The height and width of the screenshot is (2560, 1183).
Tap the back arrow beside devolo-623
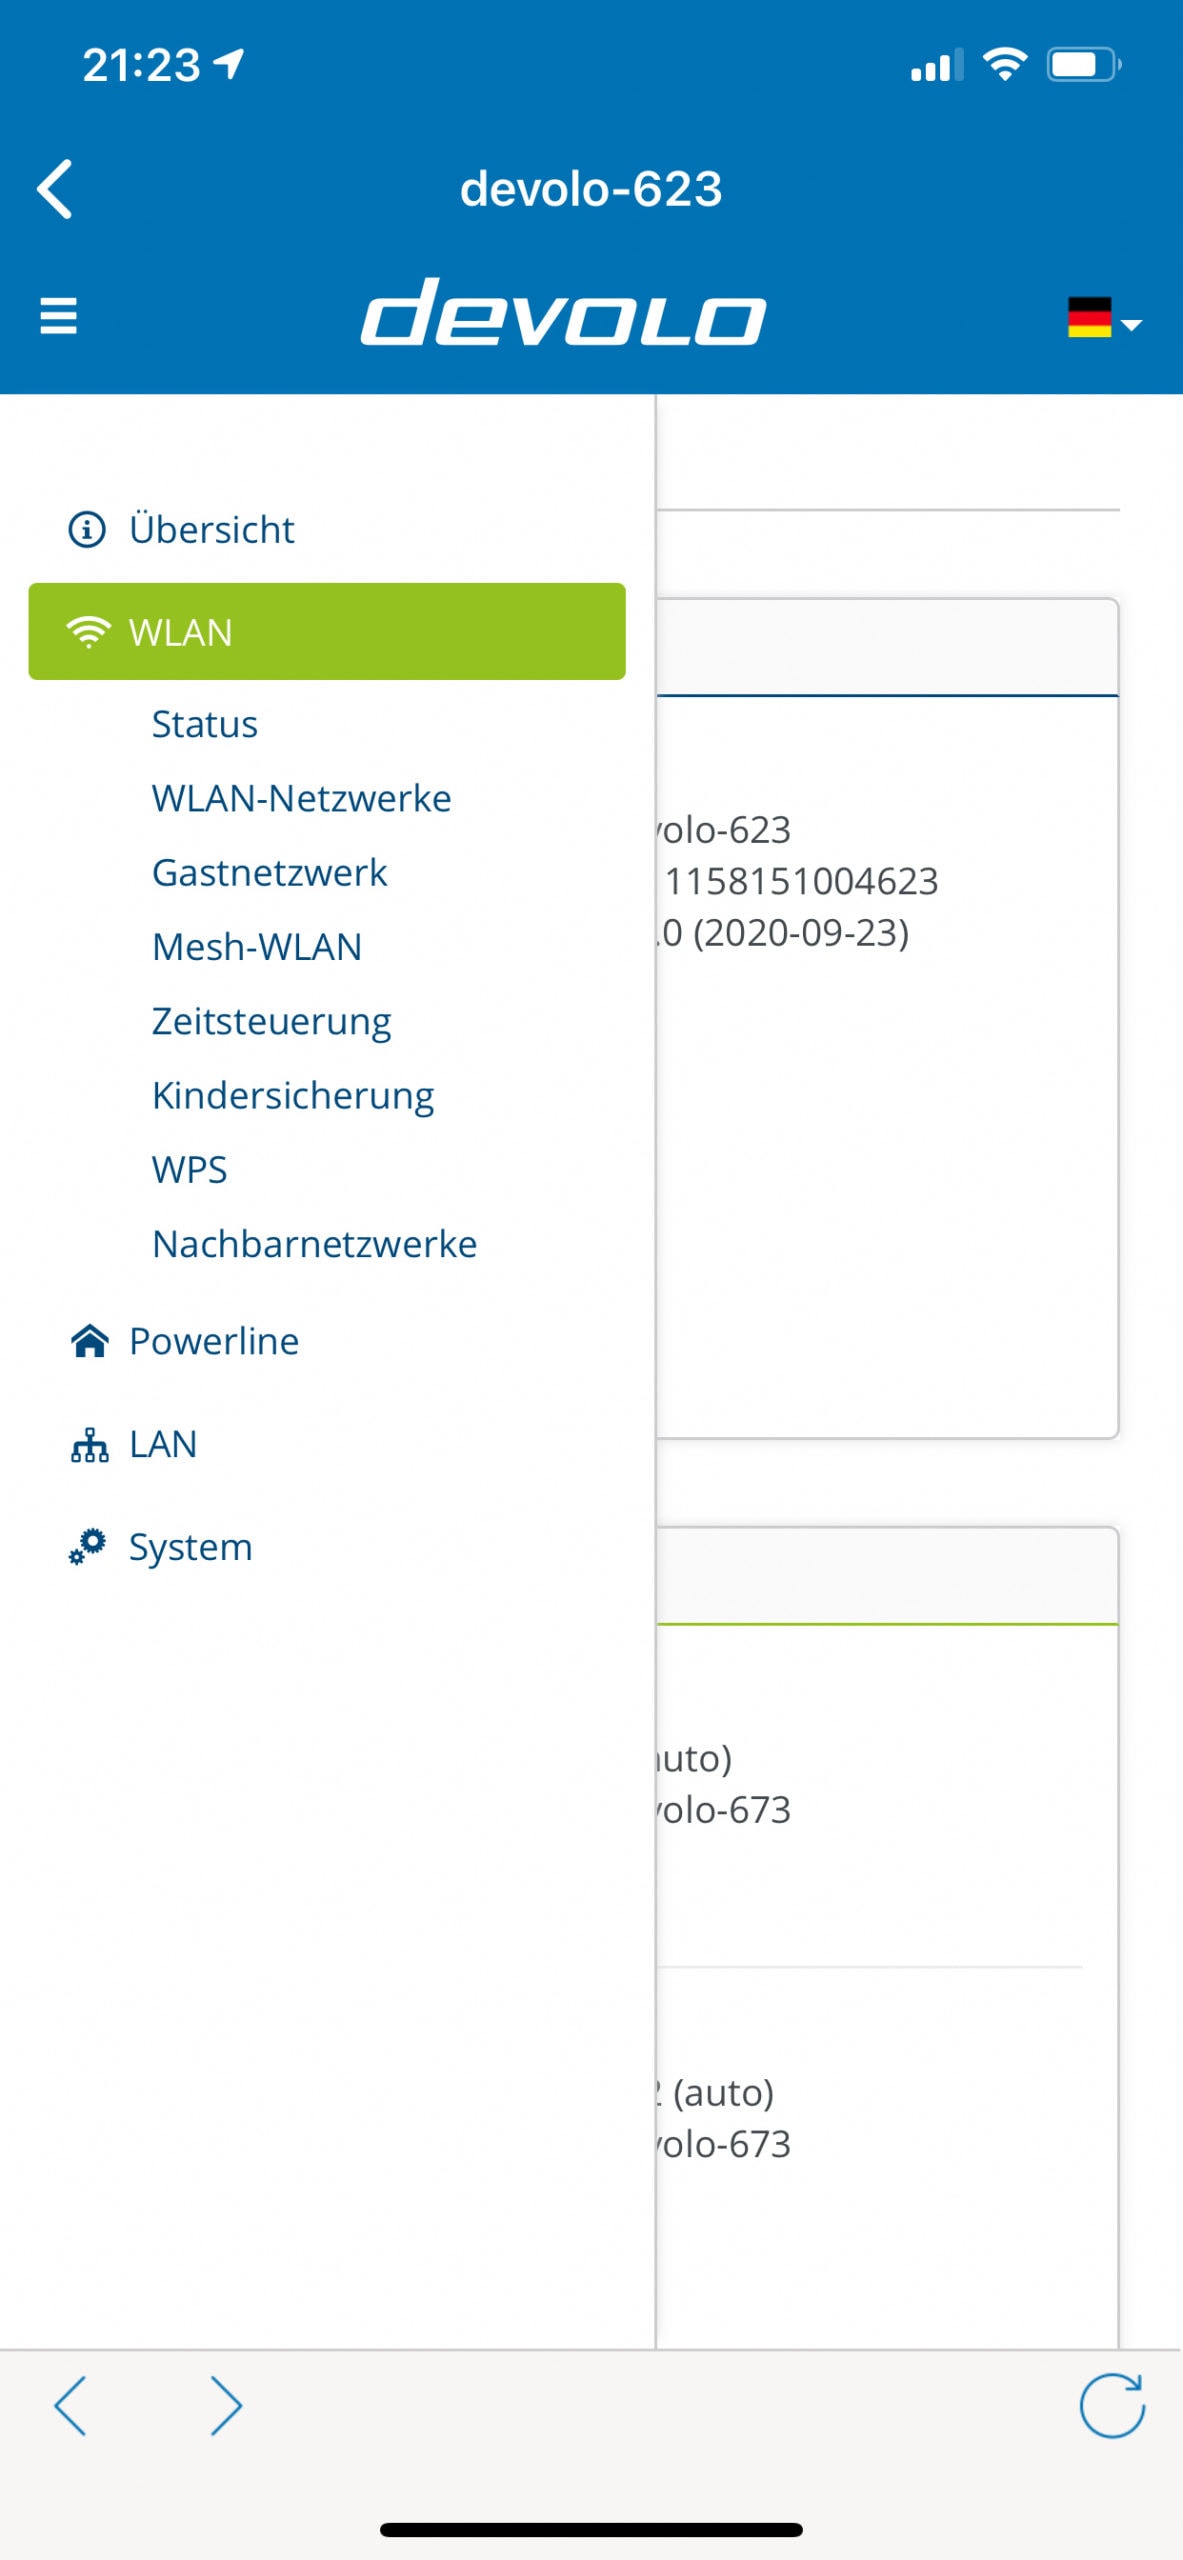point(55,188)
